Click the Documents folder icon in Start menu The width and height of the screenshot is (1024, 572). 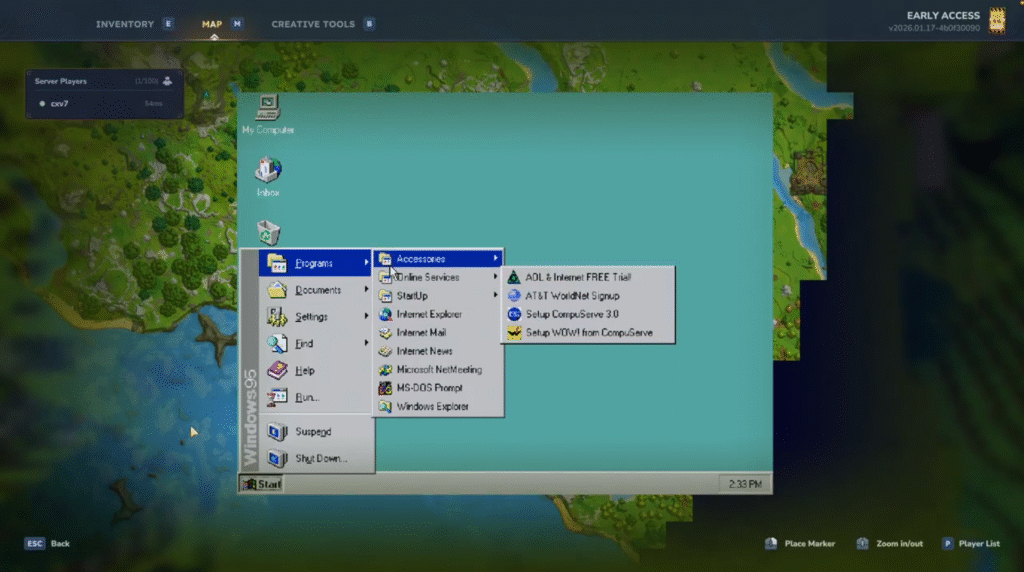277,290
